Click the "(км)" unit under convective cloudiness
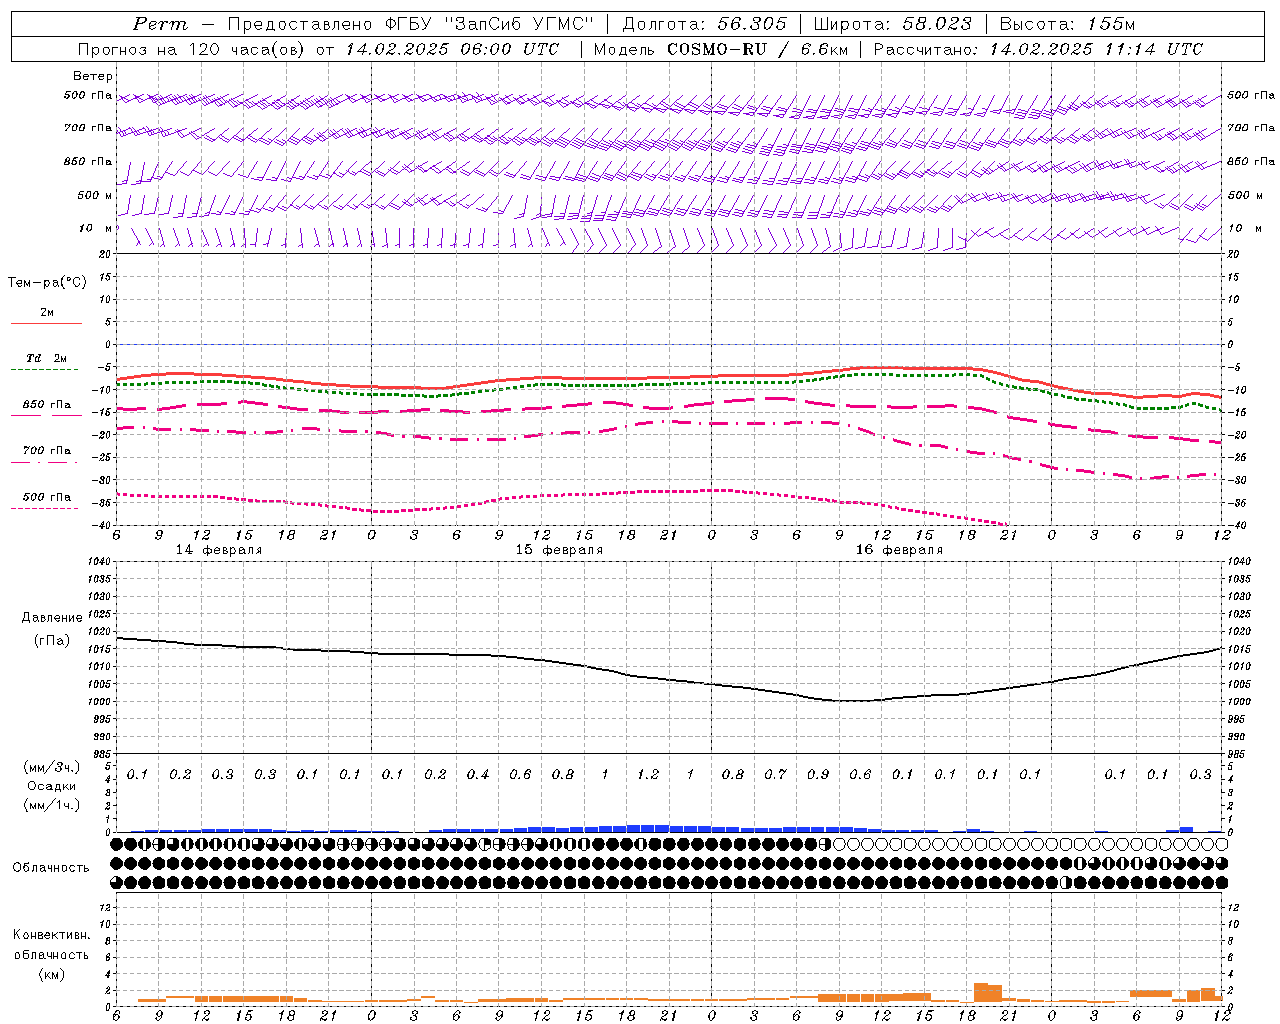The height and width of the screenshot is (1024, 1280). pos(51,974)
